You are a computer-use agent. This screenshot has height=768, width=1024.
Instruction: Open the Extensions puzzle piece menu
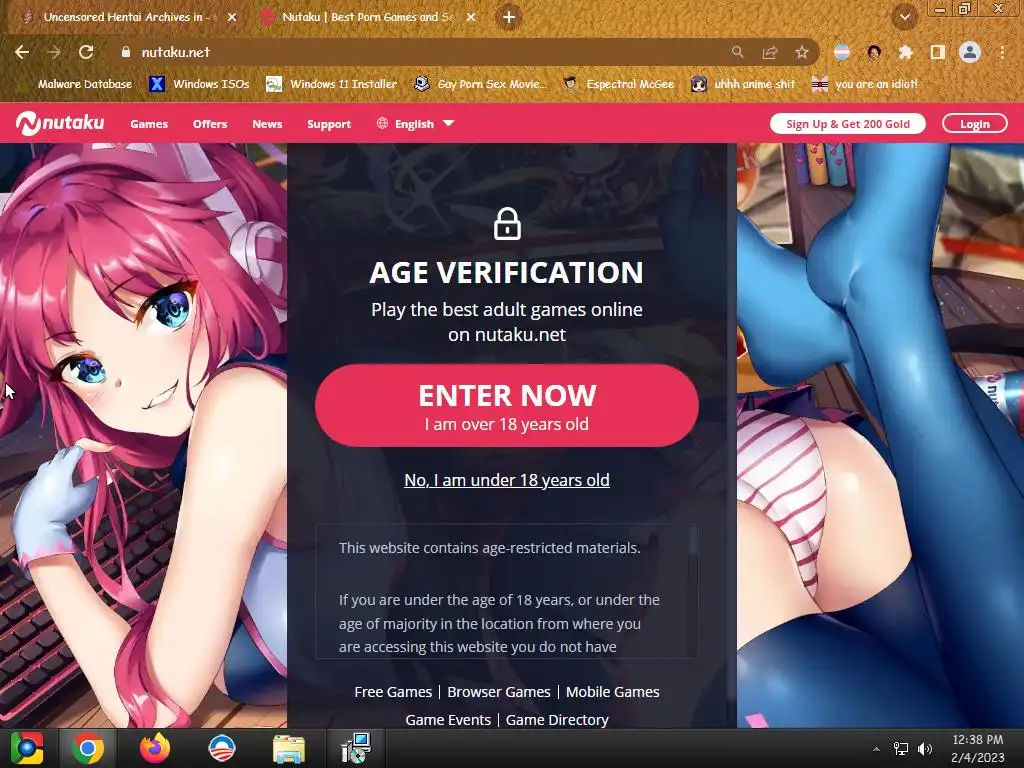[x=906, y=52]
